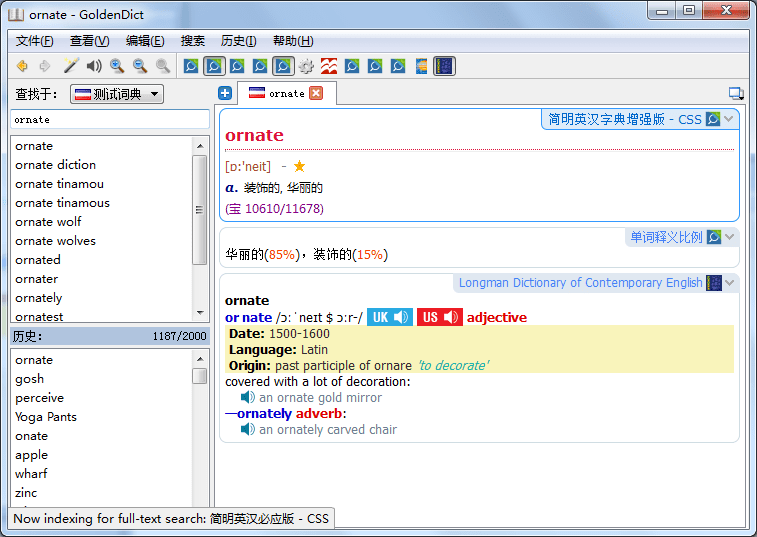757x537 pixels.
Task: Open the 历史(I) menu
Action: point(238,41)
